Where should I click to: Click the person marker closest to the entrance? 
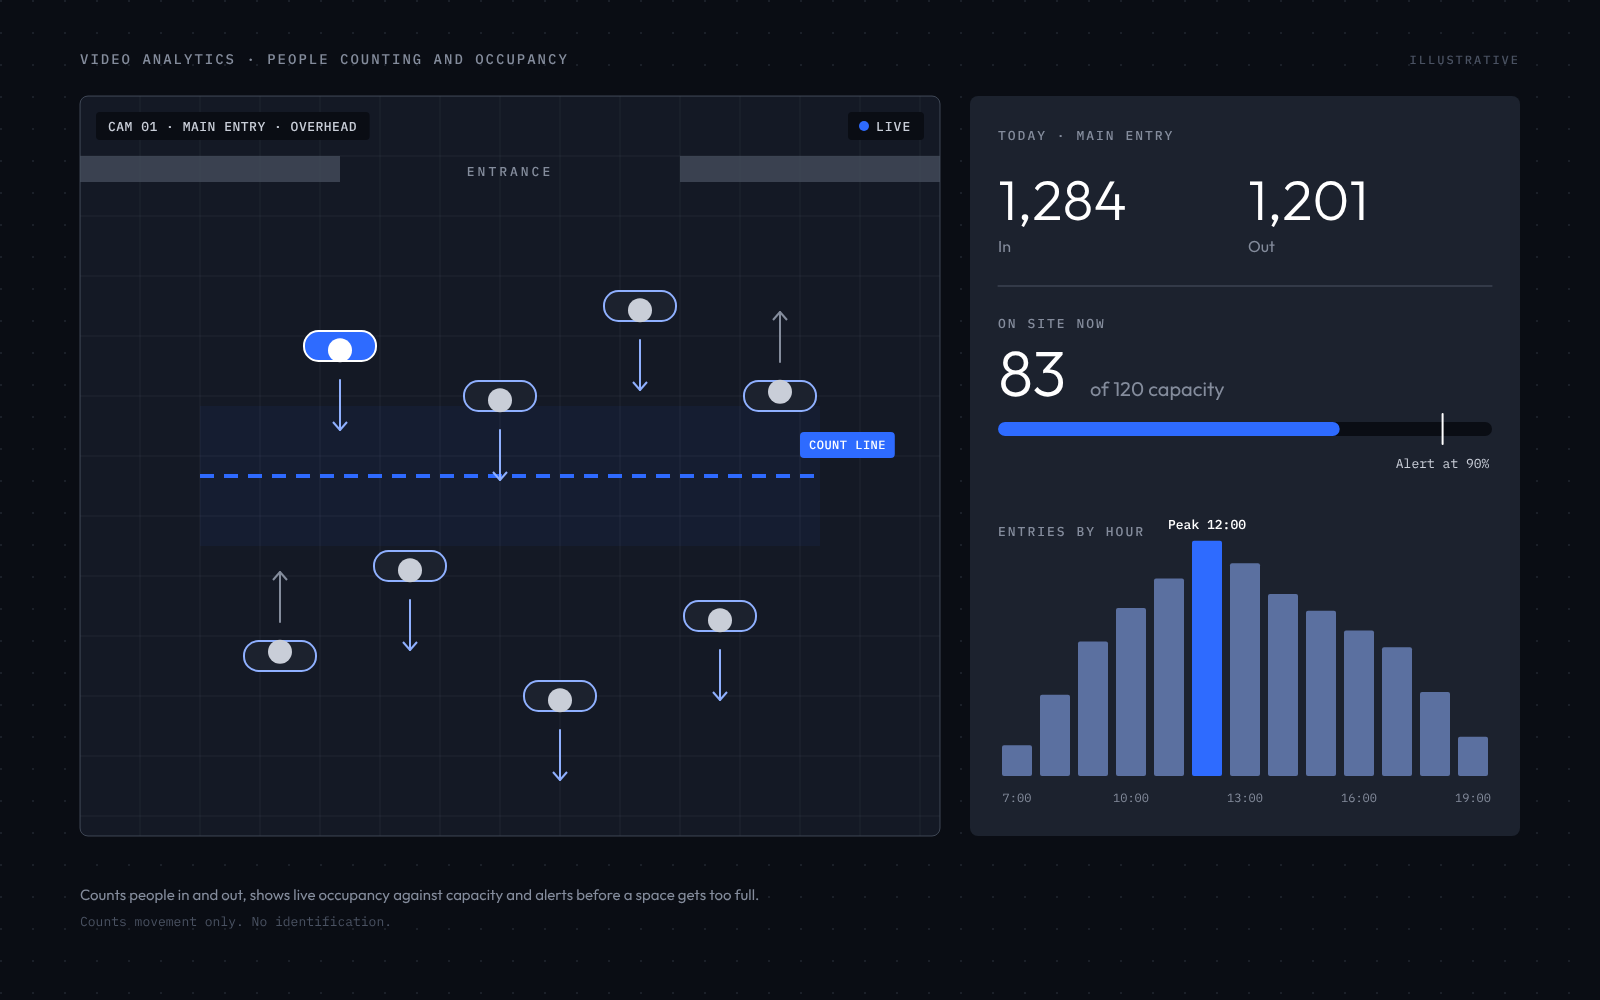pyautogui.click(x=640, y=306)
